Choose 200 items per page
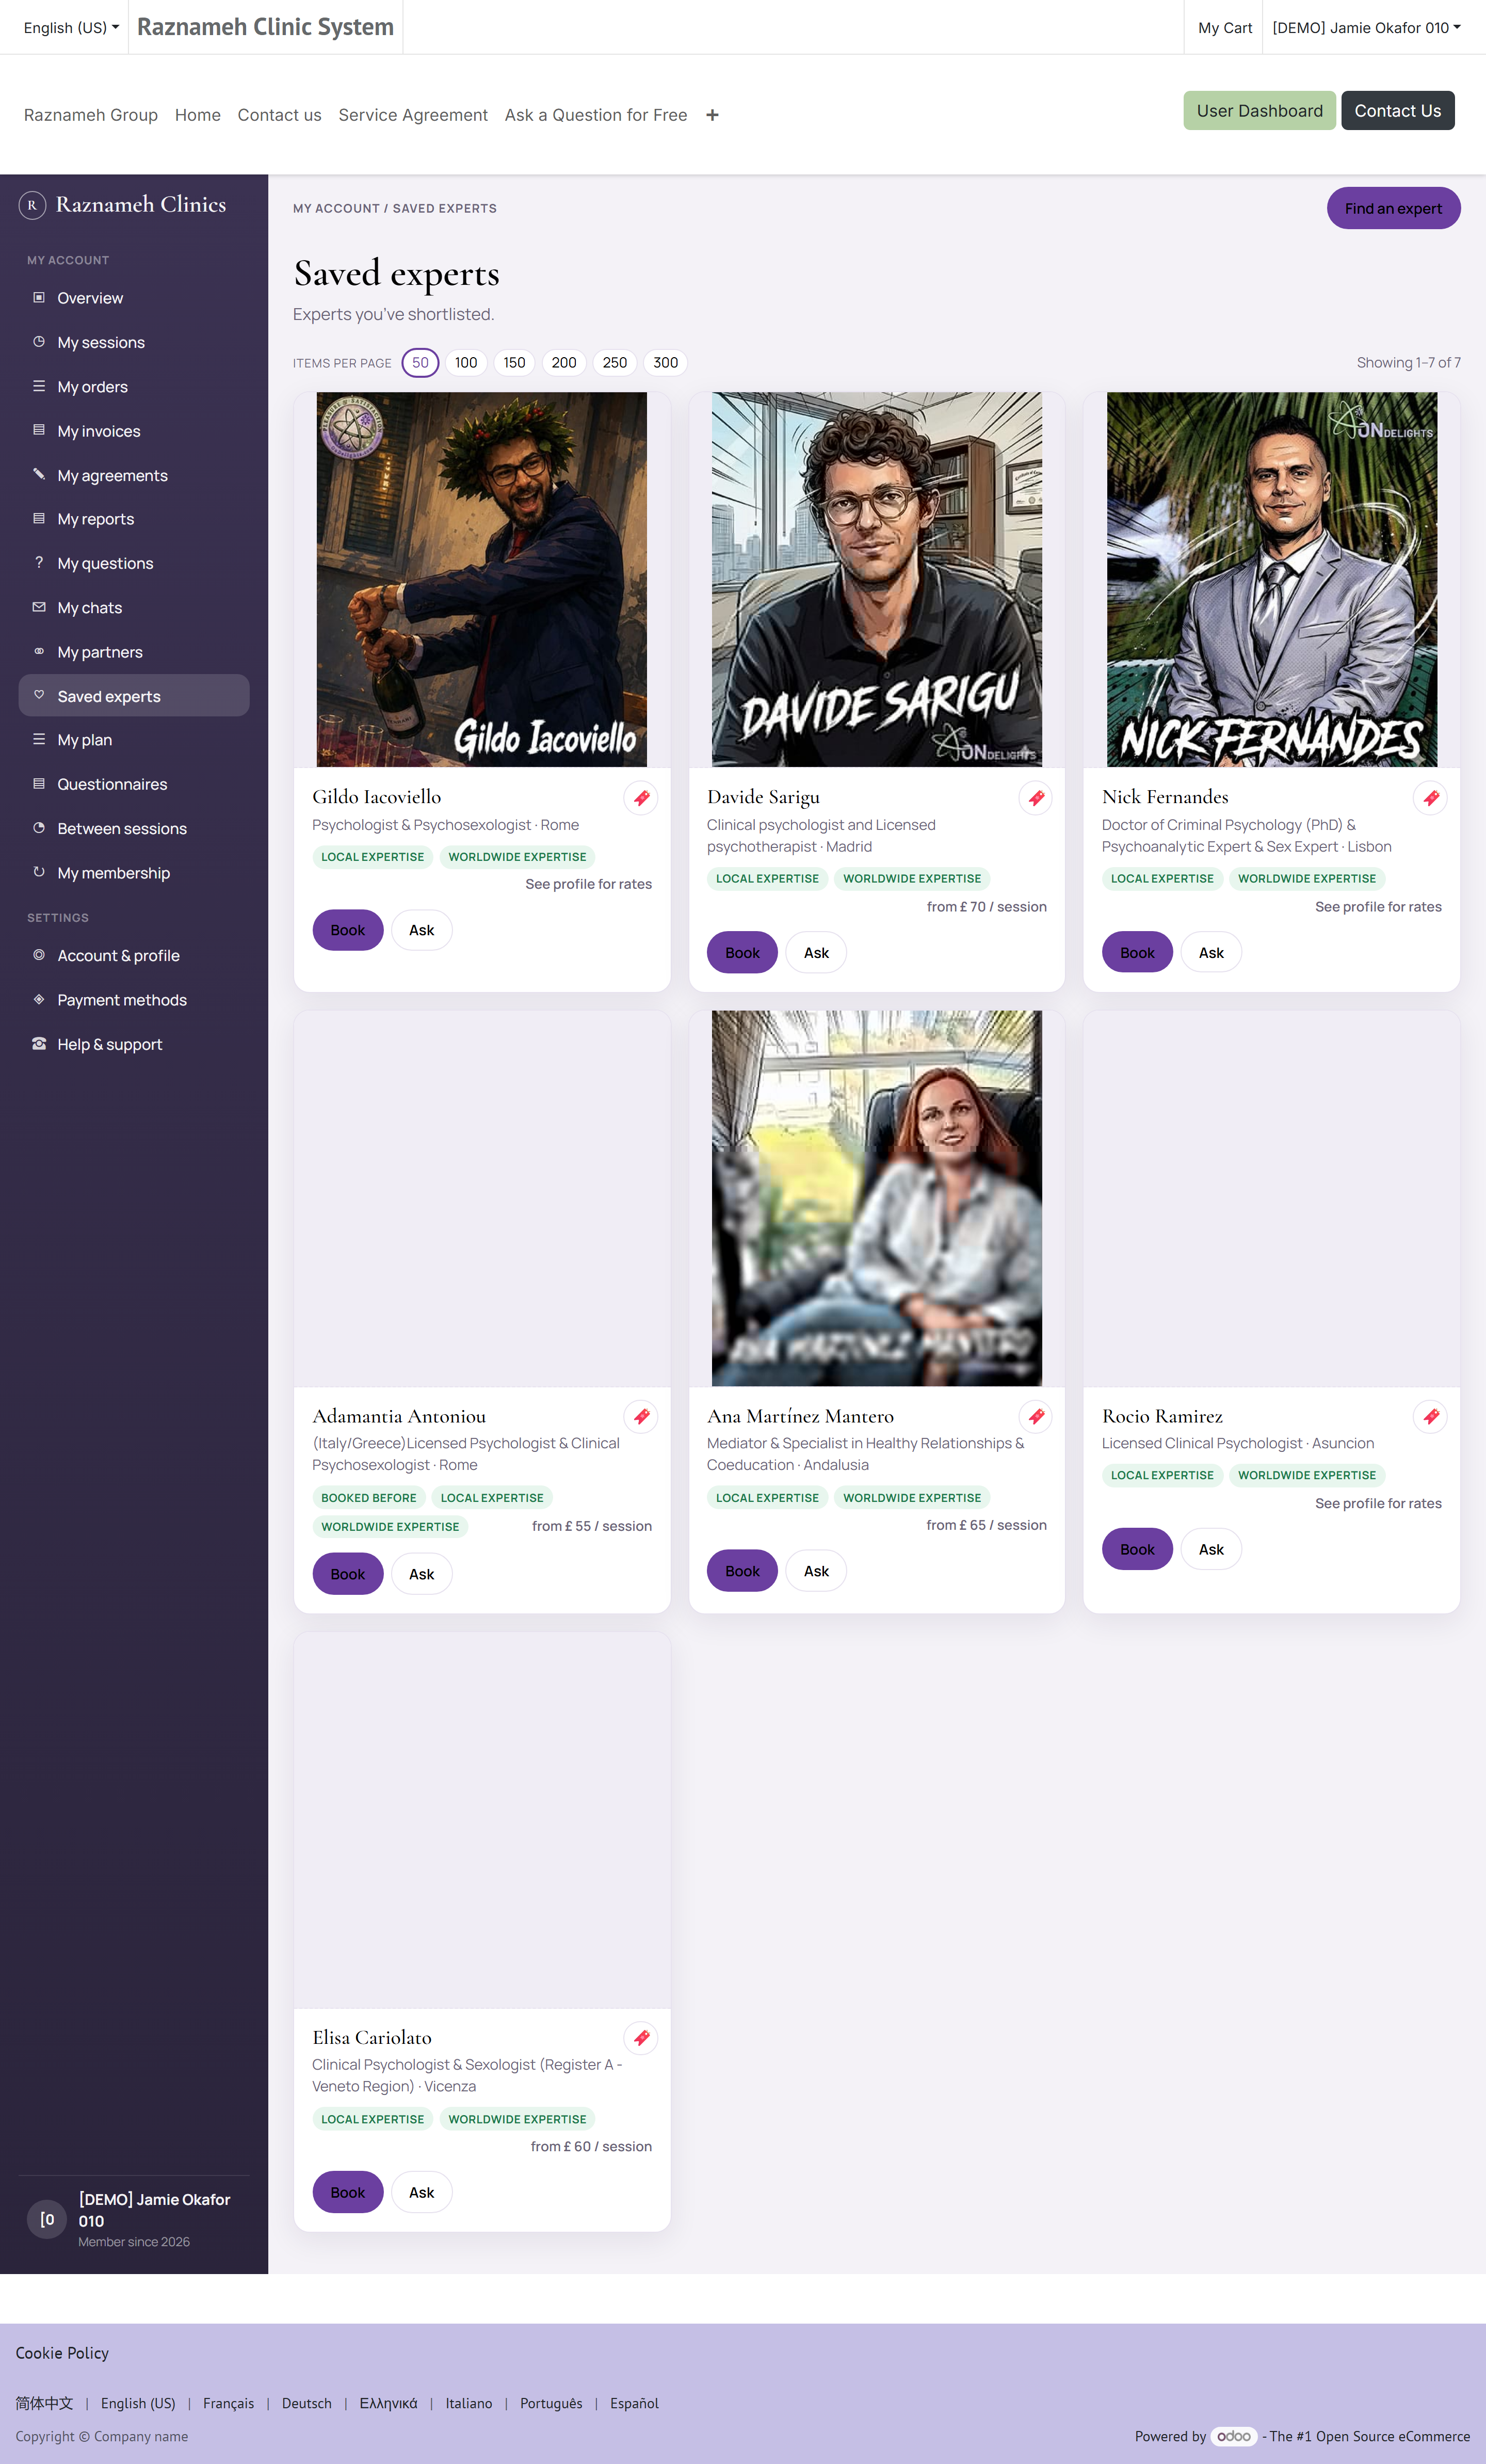The height and width of the screenshot is (2464, 1486). click(x=564, y=363)
